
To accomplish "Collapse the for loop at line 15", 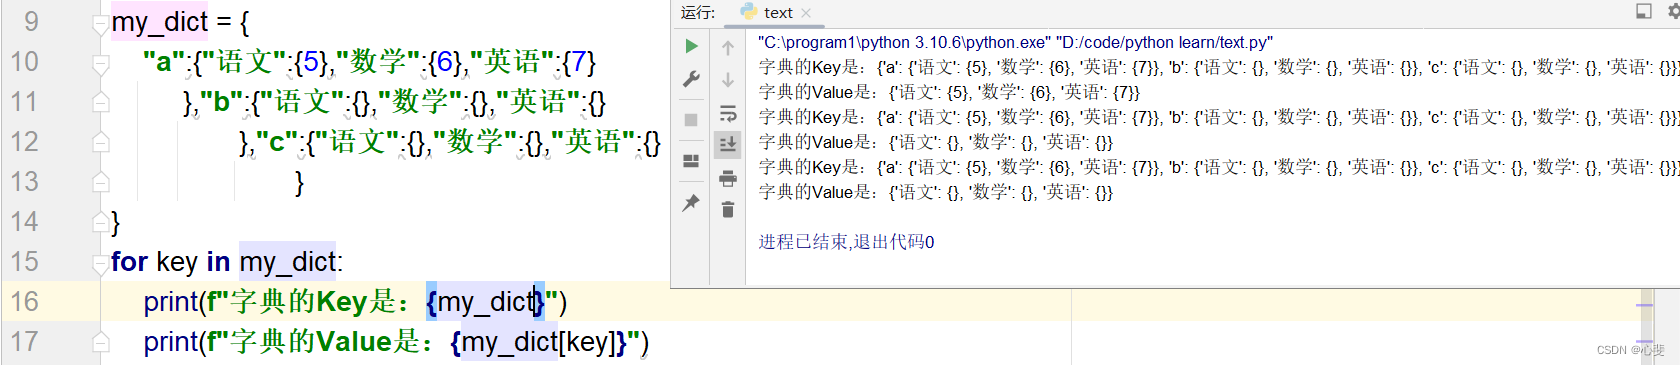I will 100,264.
